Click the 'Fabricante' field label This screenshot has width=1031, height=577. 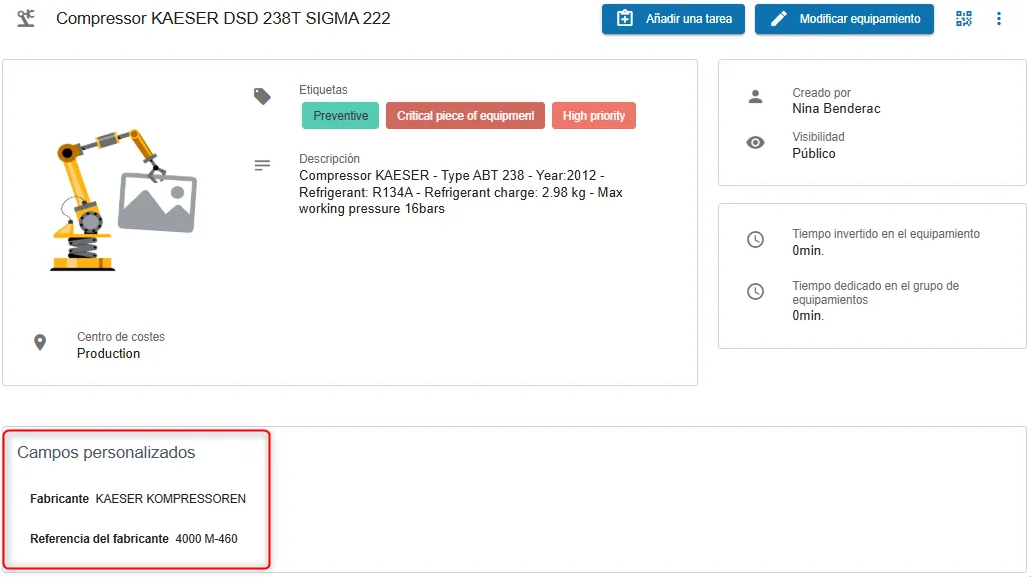[59, 499]
